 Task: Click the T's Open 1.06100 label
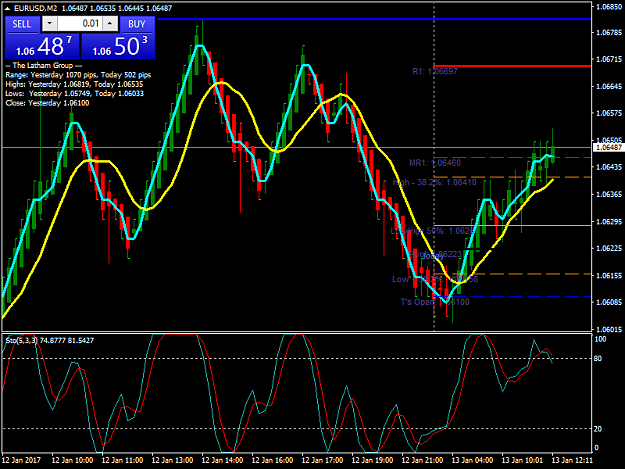point(435,302)
